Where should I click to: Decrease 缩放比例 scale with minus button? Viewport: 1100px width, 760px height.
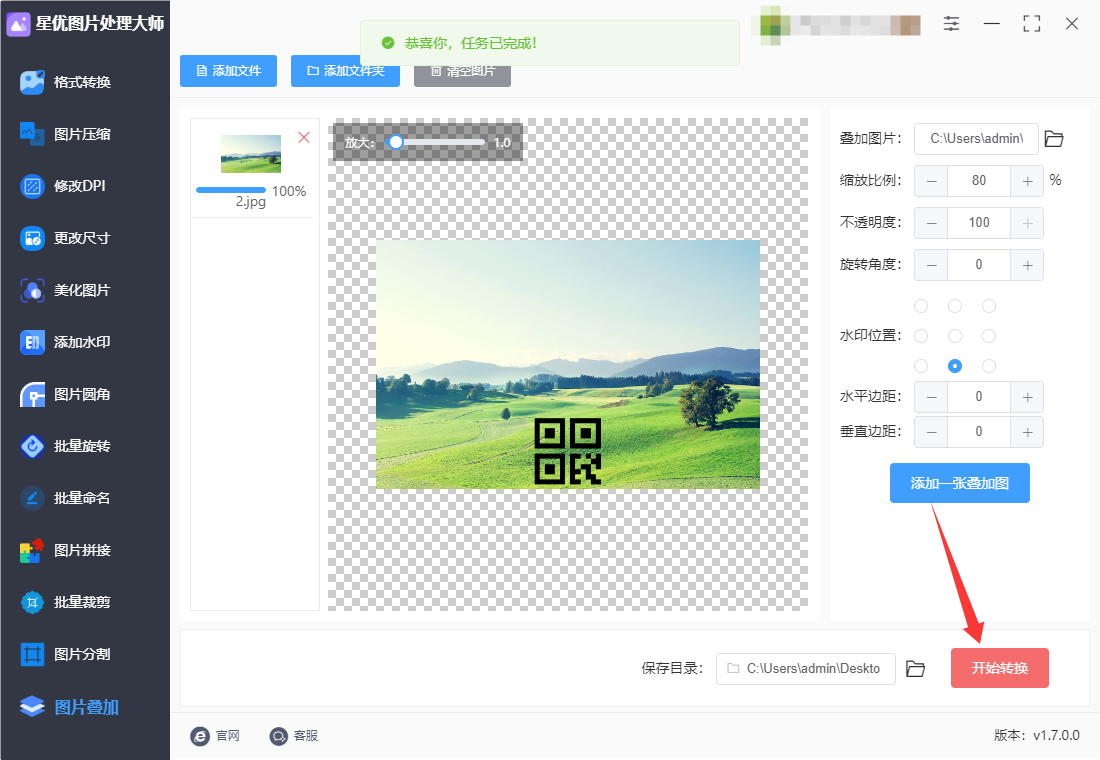(931, 181)
